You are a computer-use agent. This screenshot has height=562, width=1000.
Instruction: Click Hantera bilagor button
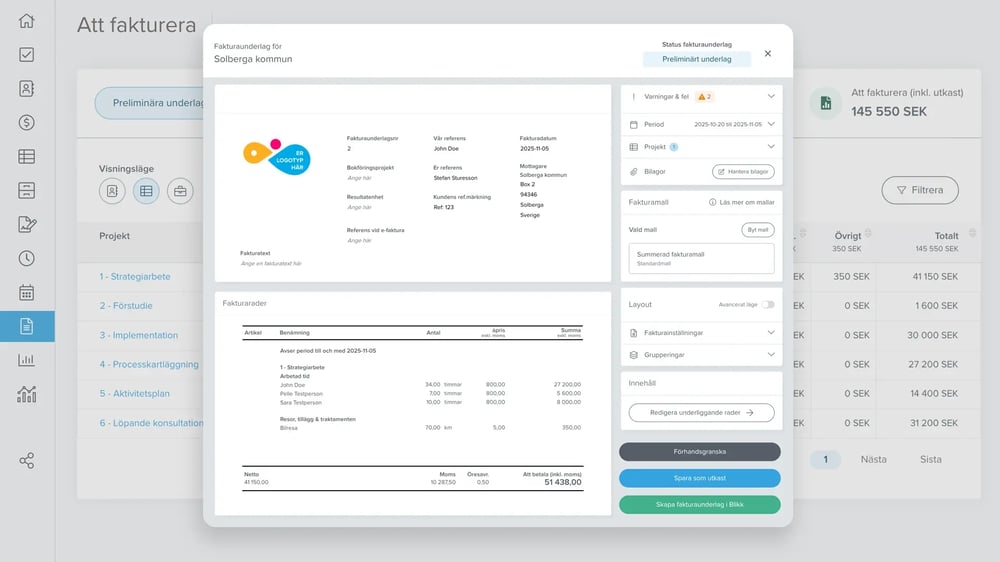(743, 172)
